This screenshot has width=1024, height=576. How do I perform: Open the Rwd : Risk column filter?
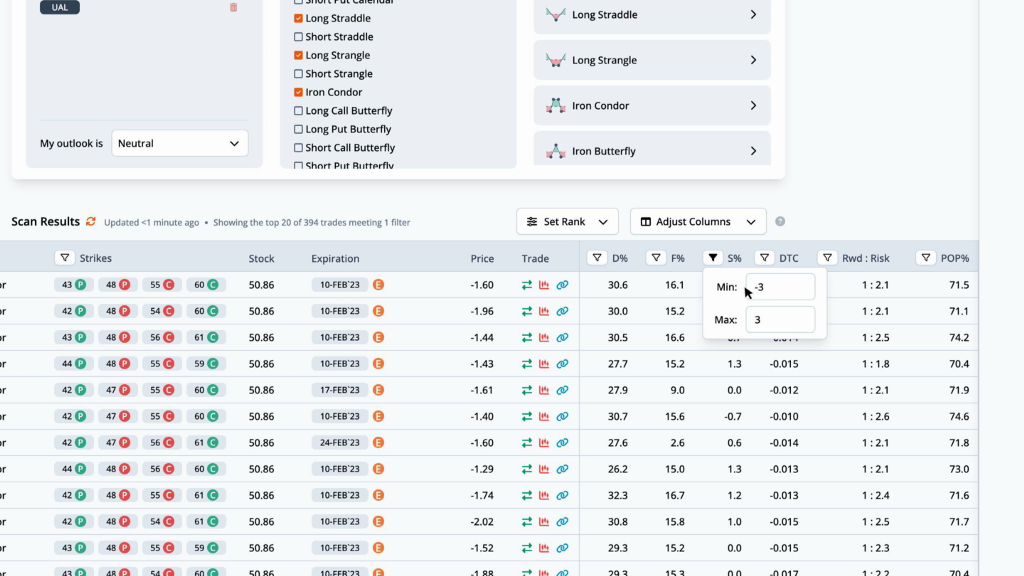click(827, 258)
